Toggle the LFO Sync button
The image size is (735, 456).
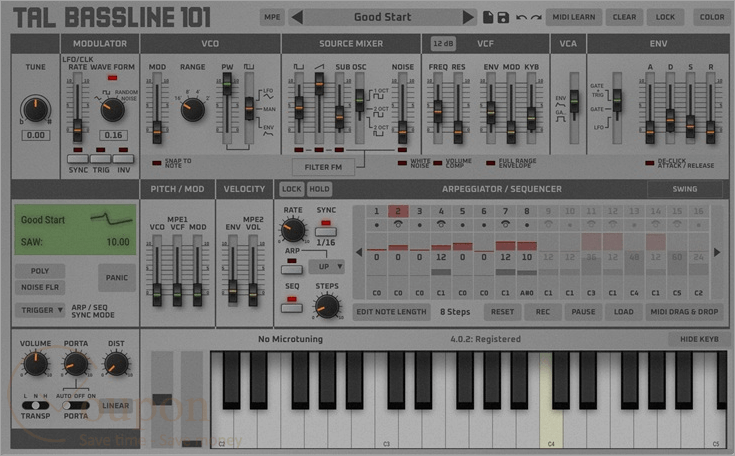(x=78, y=159)
